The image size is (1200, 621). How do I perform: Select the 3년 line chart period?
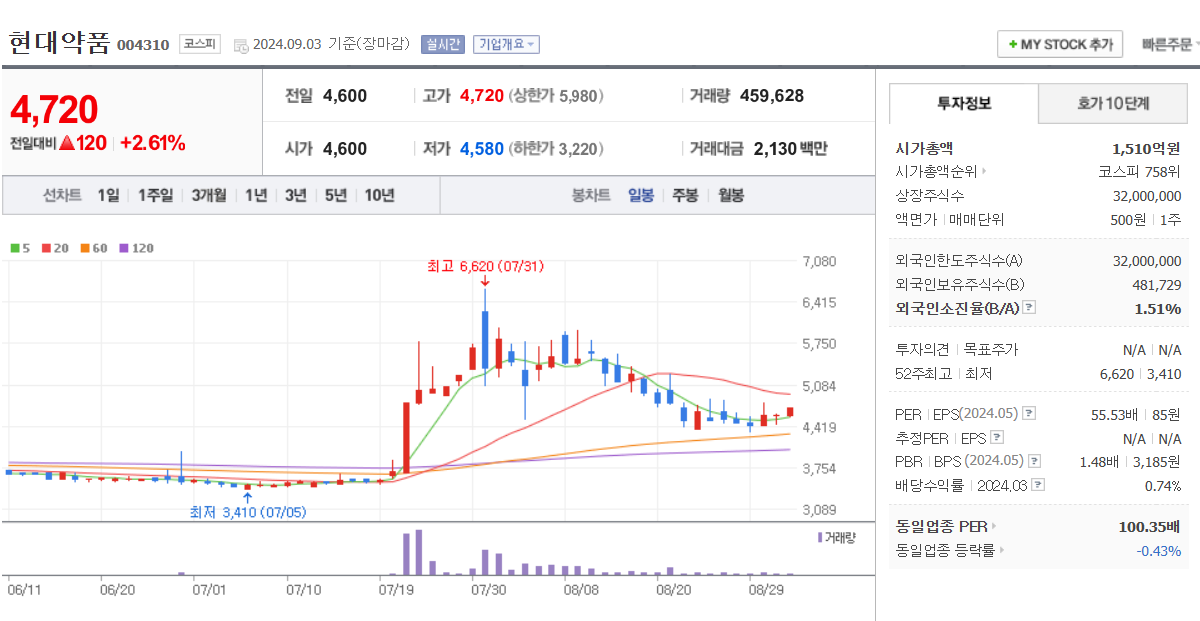click(x=295, y=195)
